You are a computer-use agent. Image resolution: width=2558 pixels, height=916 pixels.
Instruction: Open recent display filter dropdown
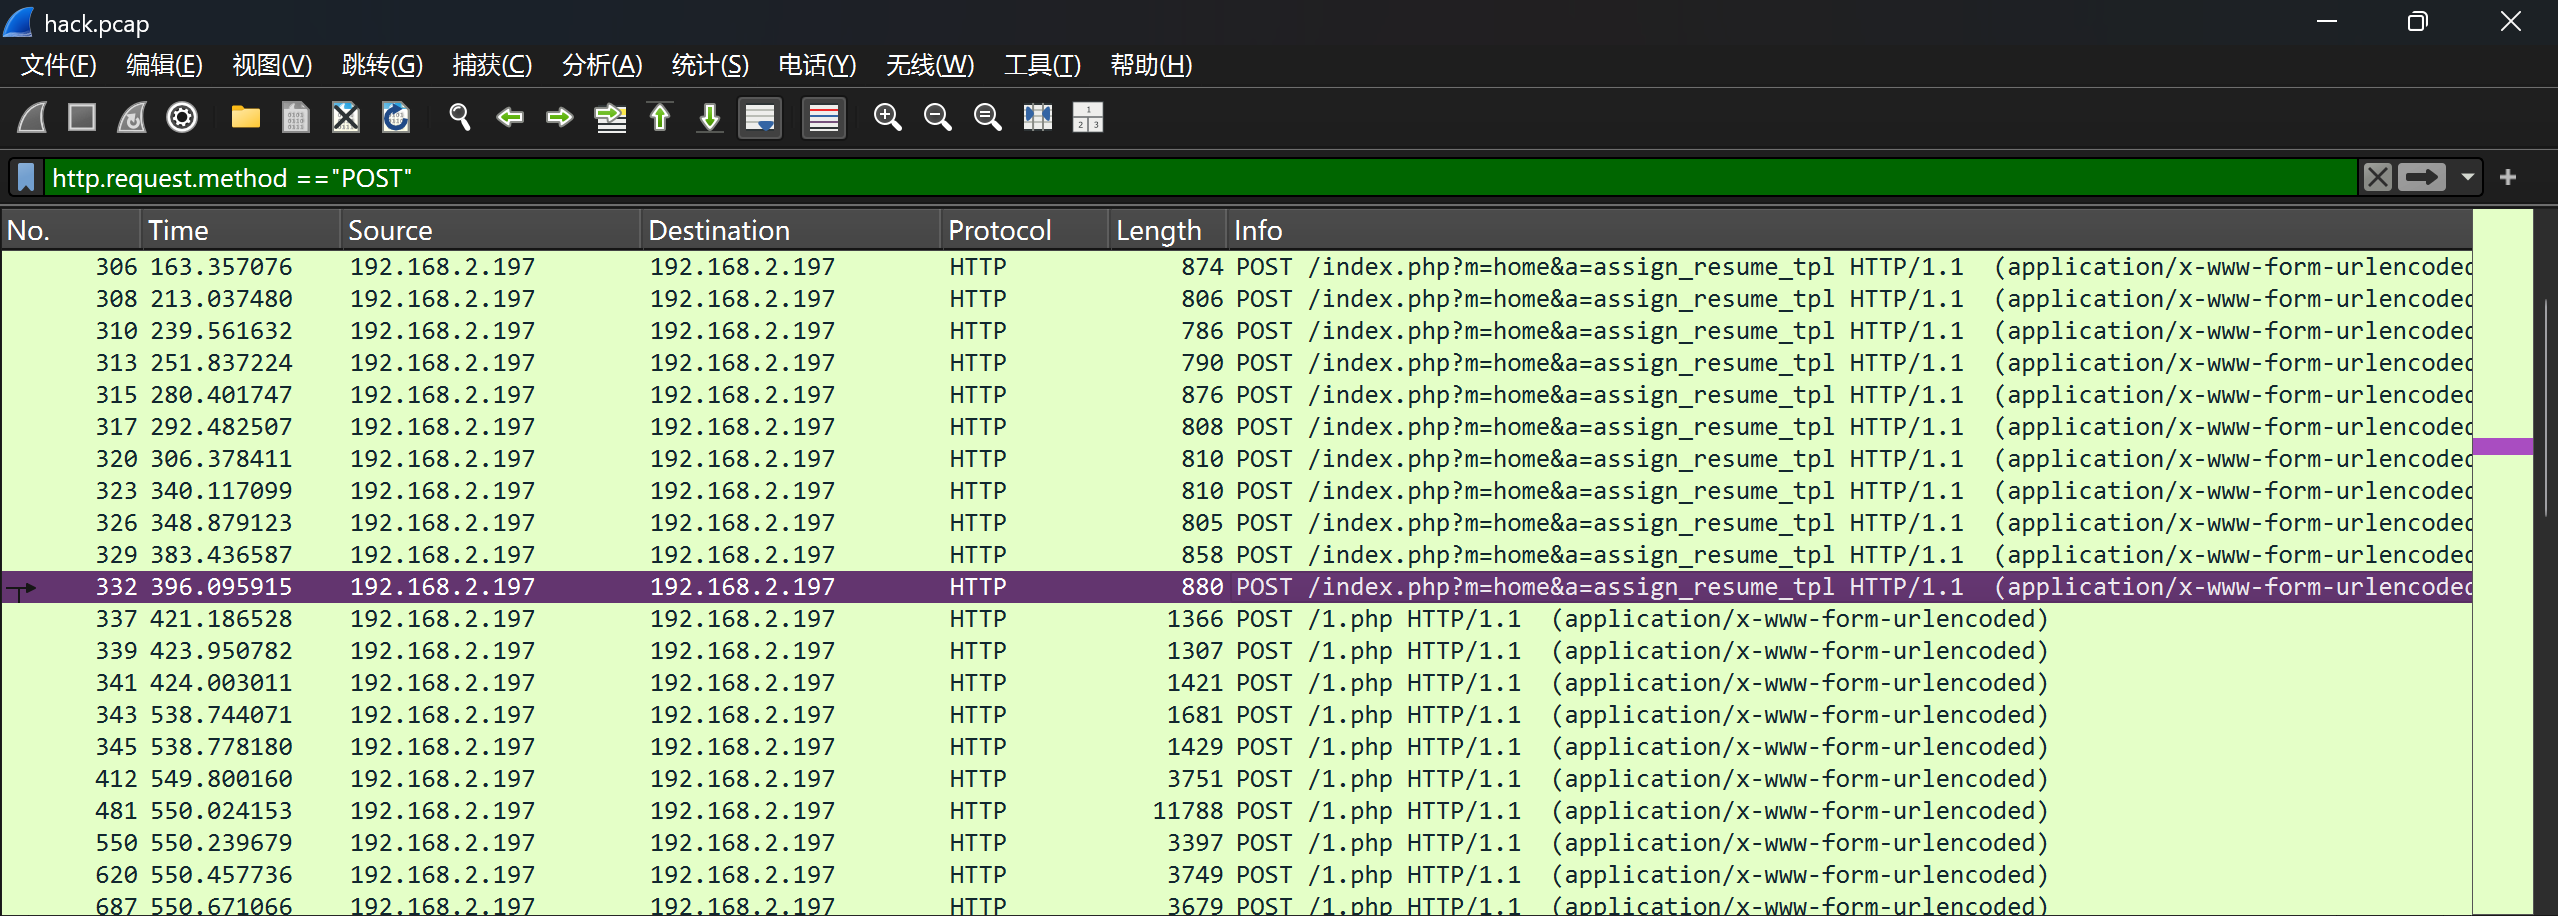(2468, 178)
